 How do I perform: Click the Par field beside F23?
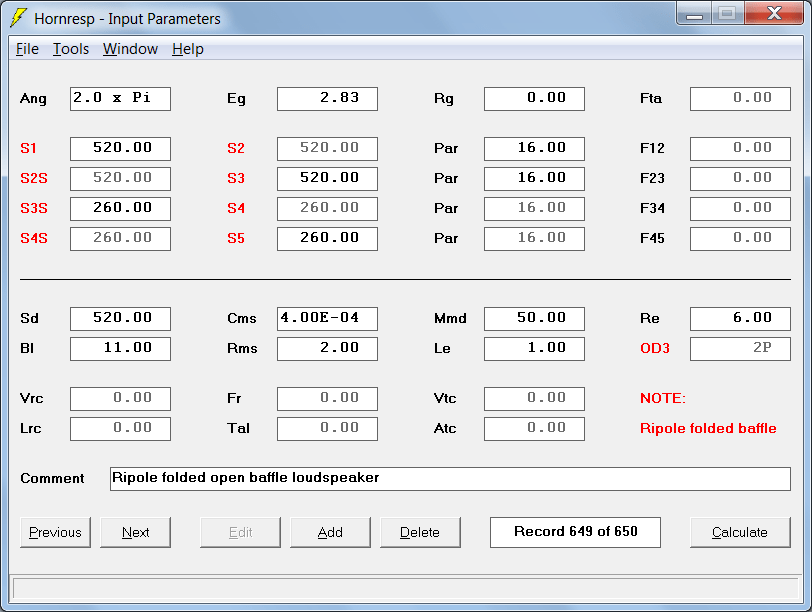click(534, 179)
